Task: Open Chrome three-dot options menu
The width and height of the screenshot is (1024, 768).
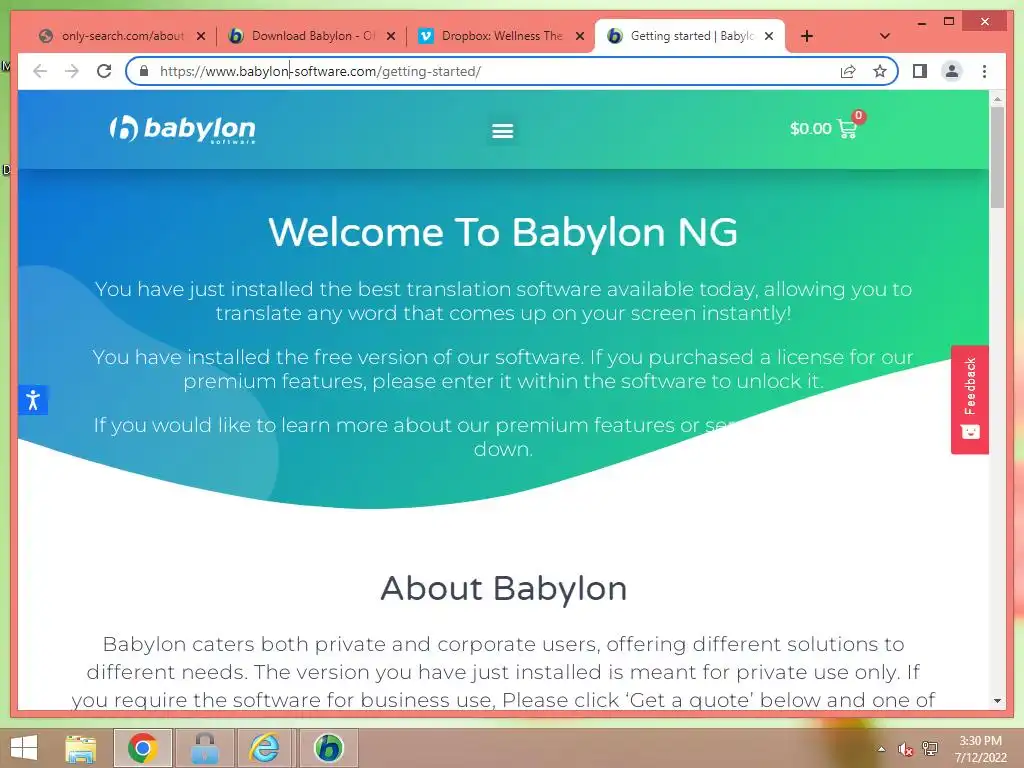Action: coord(984,71)
